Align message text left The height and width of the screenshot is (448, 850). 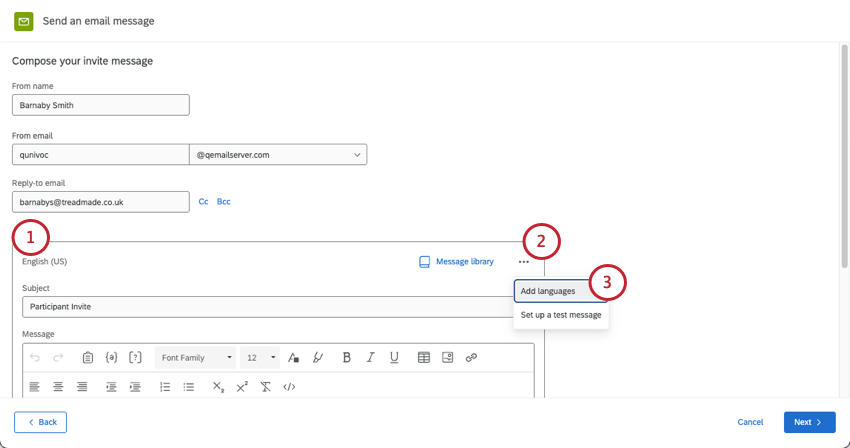tap(34, 387)
